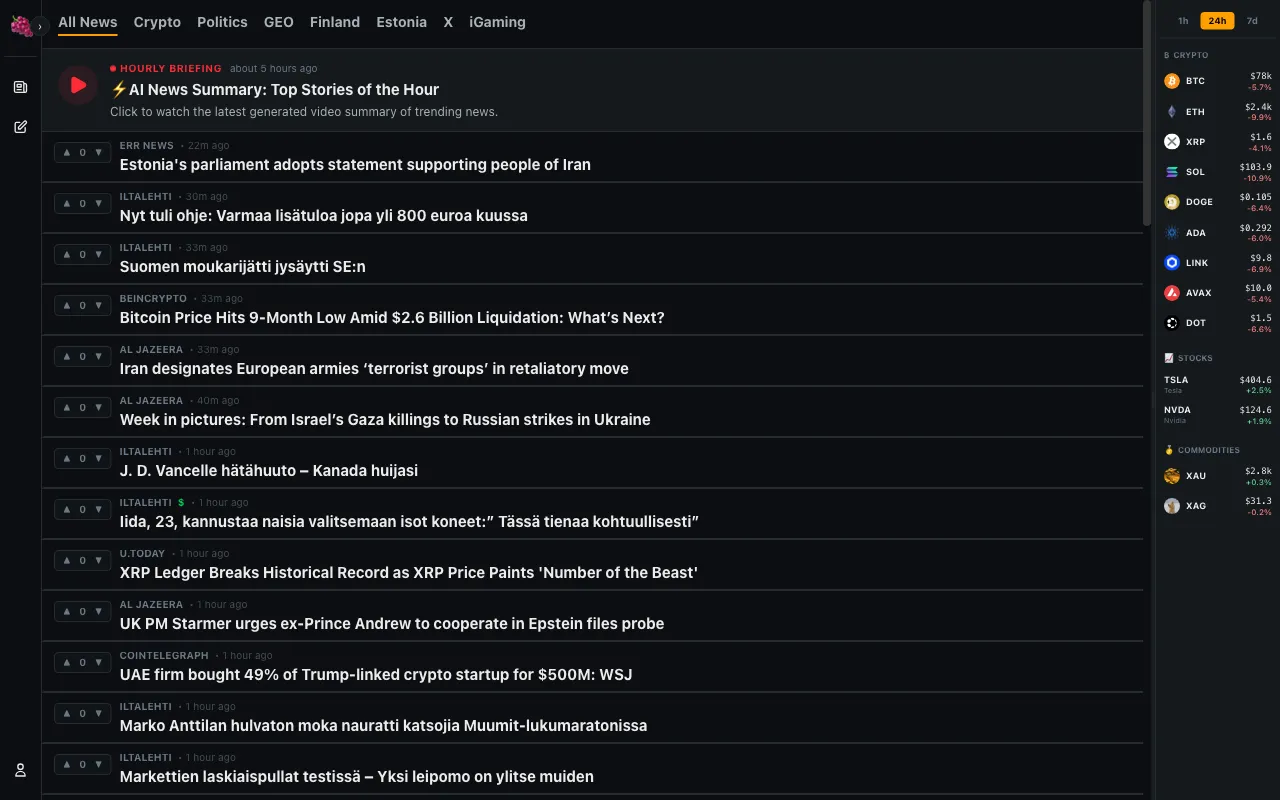Open the GEO tab
1280x800 pixels.
tap(279, 22)
